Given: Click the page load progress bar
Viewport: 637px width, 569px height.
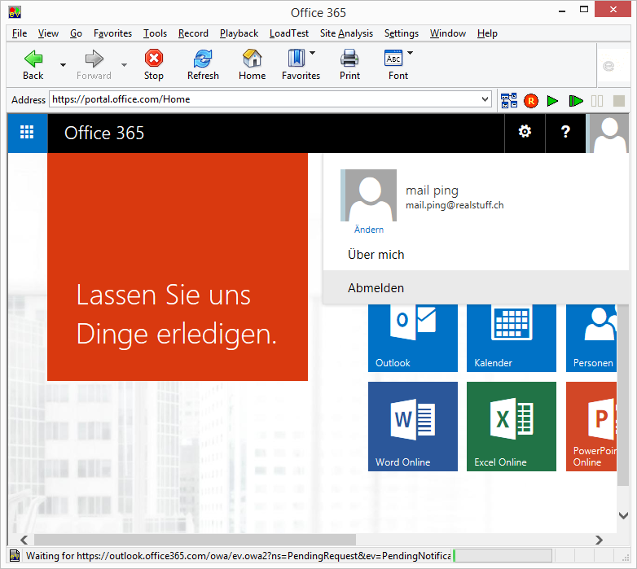Looking at the screenshot, I should coord(502,555).
